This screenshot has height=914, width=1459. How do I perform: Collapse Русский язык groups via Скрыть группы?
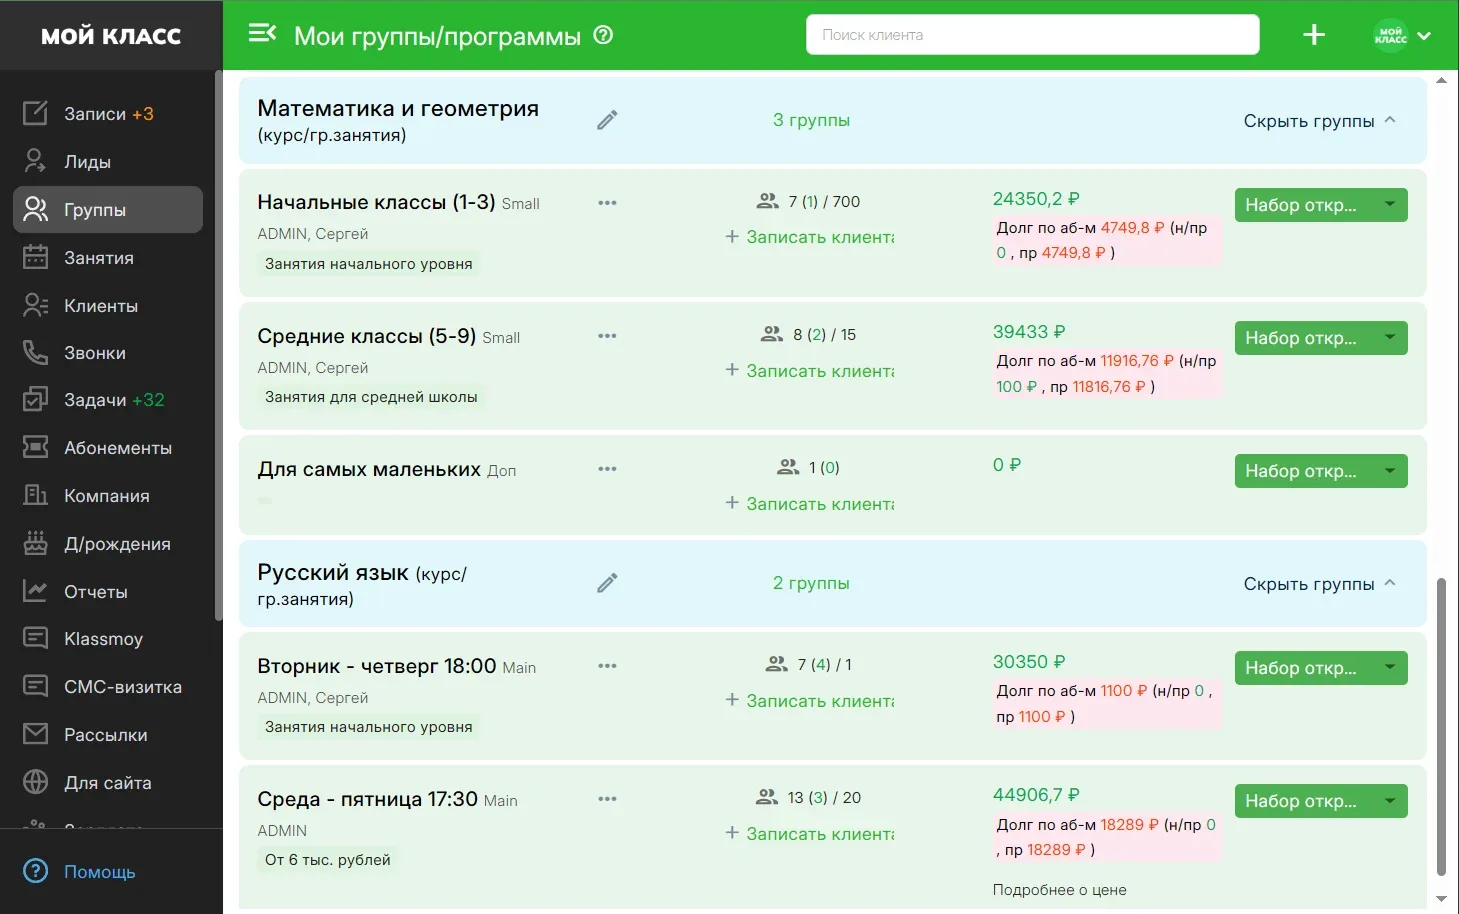pos(1319,584)
